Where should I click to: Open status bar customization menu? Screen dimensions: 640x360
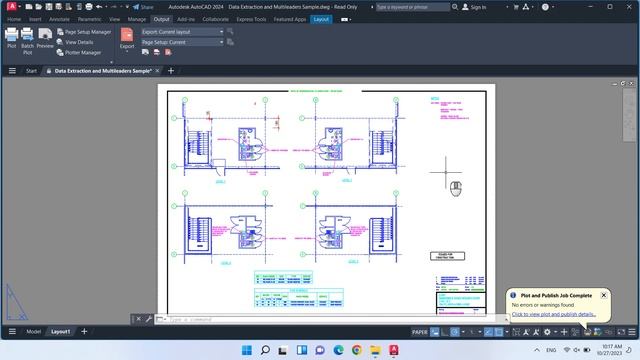pyautogui.click(x=632, y=332)
